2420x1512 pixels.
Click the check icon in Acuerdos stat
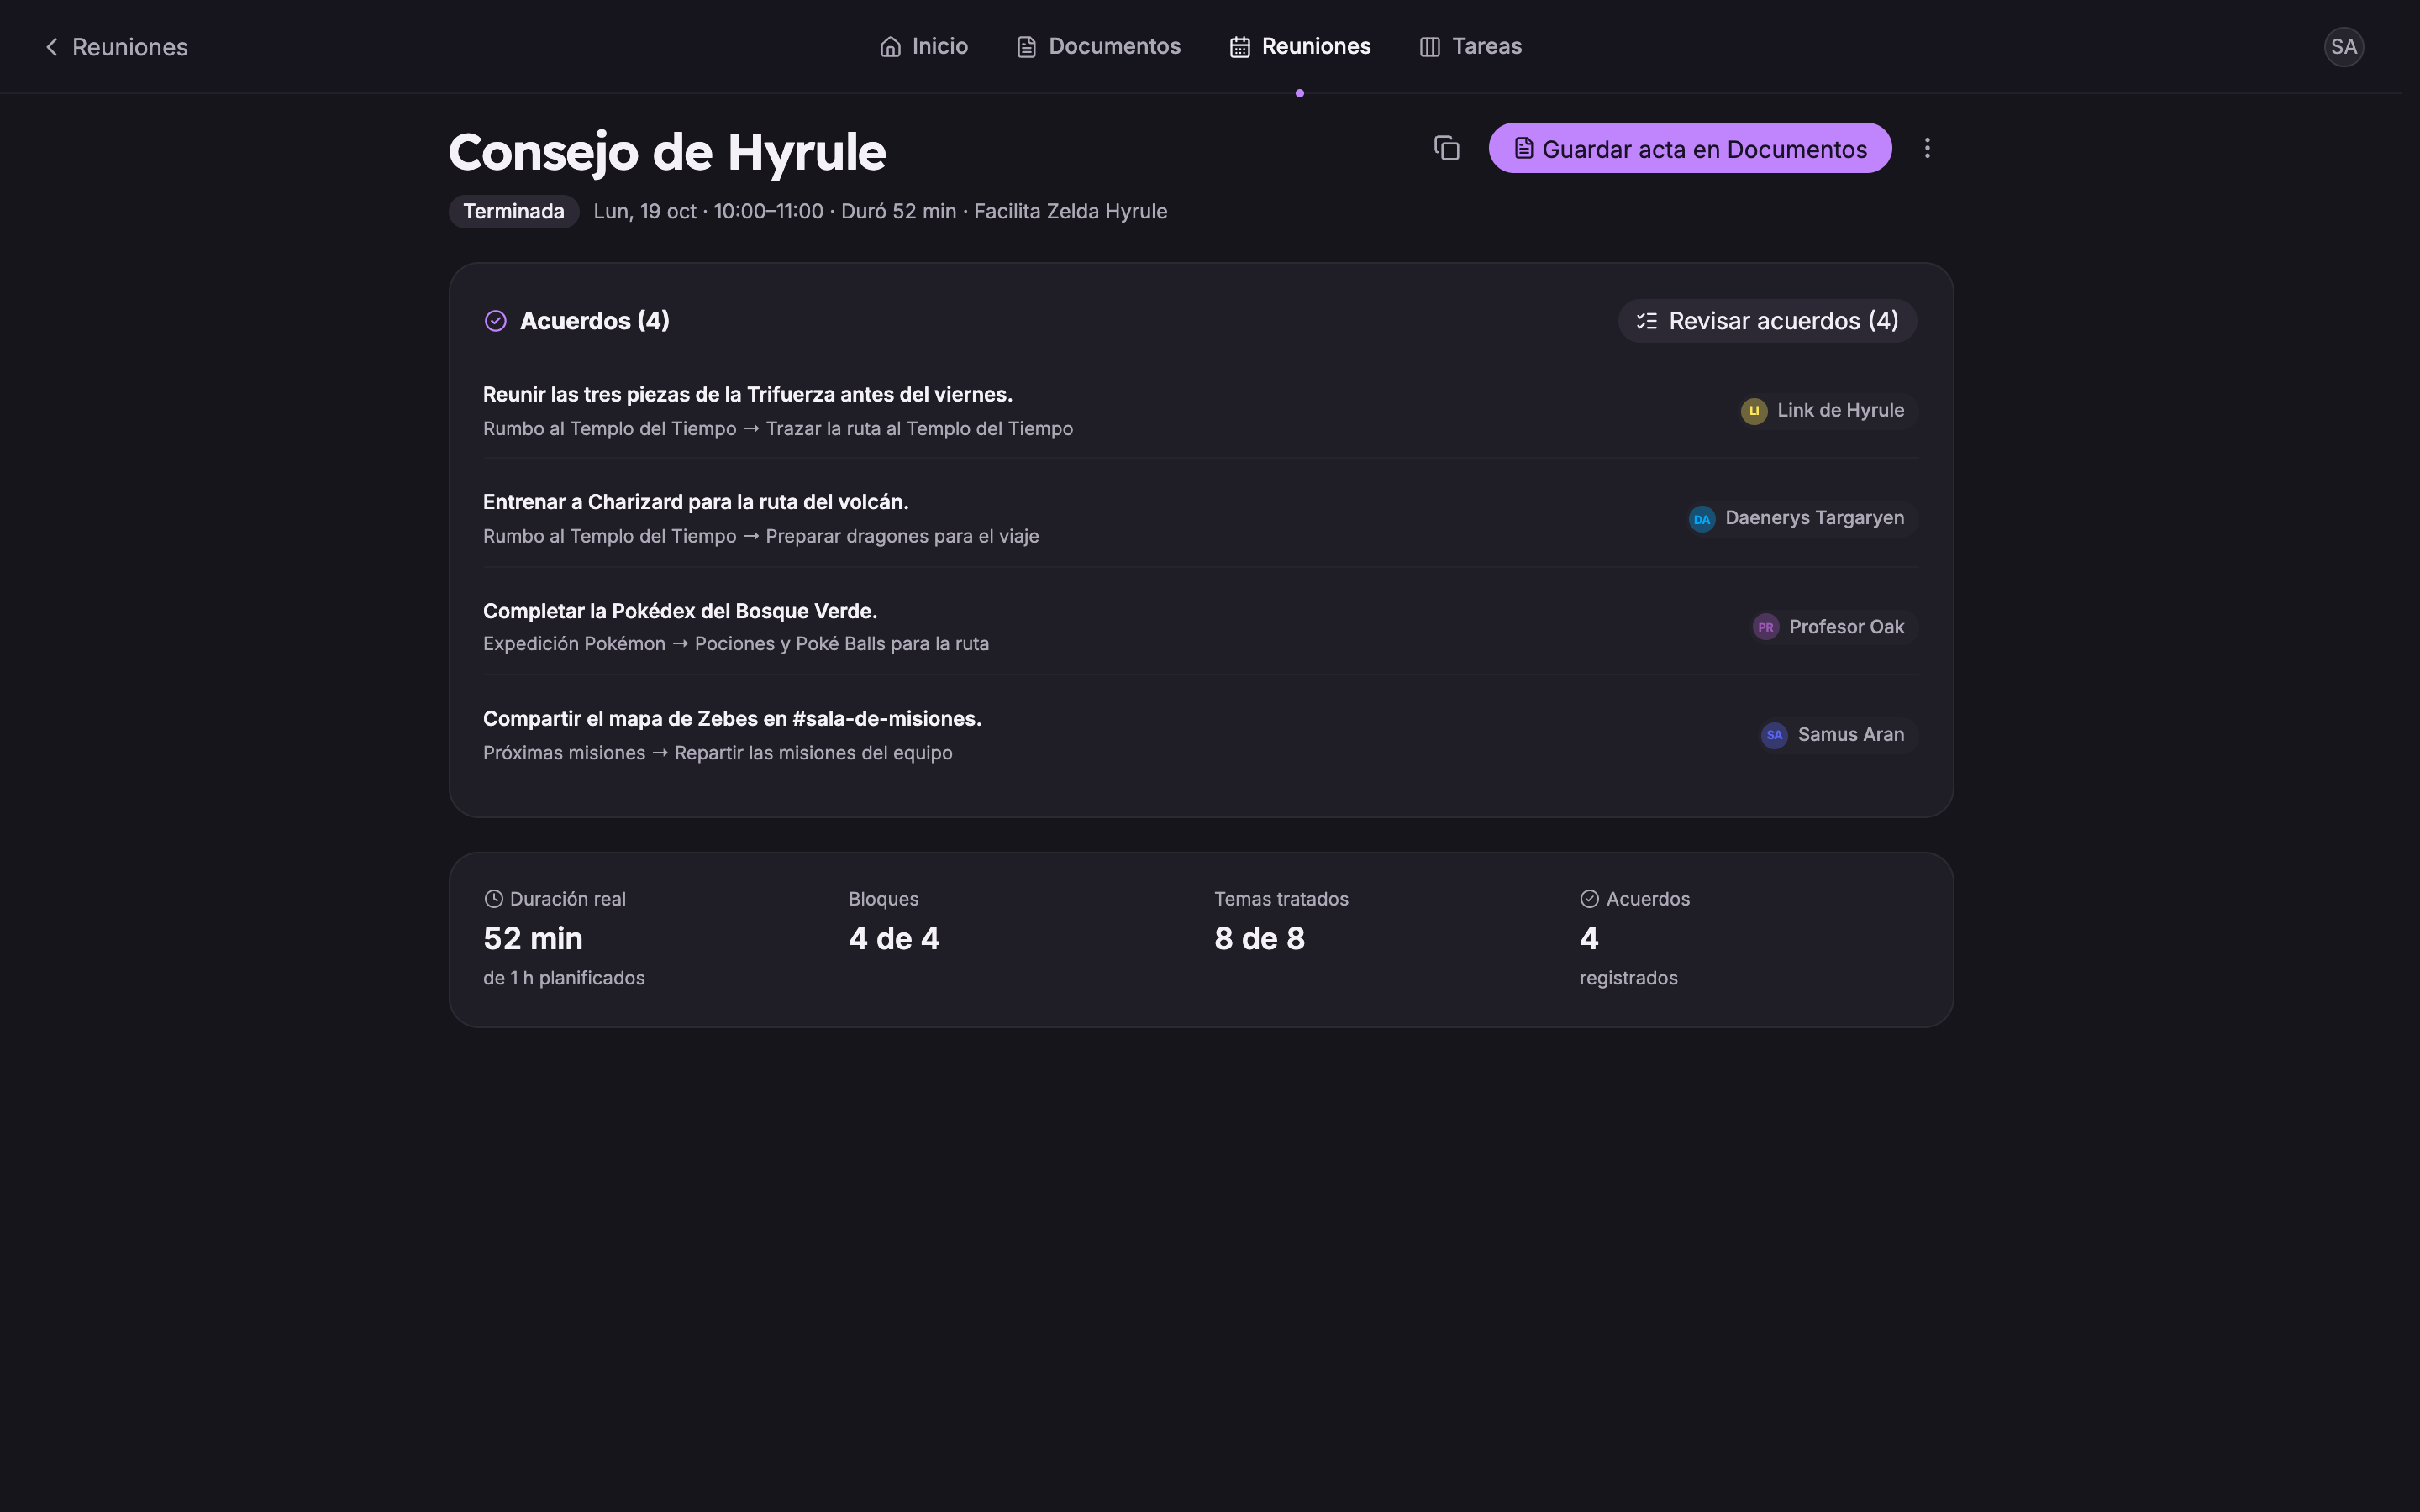(1589, 899)
